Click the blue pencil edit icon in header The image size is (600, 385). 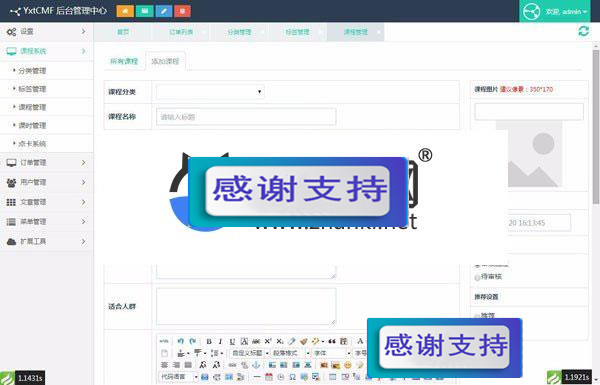tap(164, 11)
